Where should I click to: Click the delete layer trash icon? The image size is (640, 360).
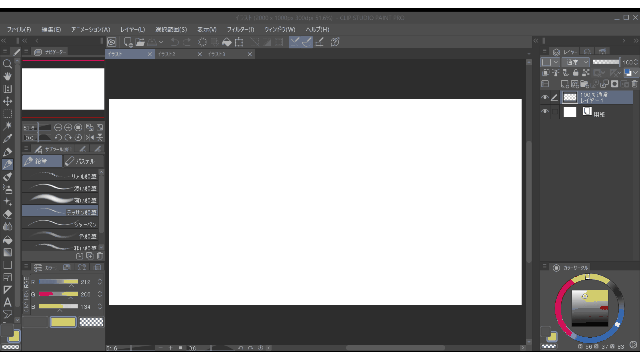634,84
